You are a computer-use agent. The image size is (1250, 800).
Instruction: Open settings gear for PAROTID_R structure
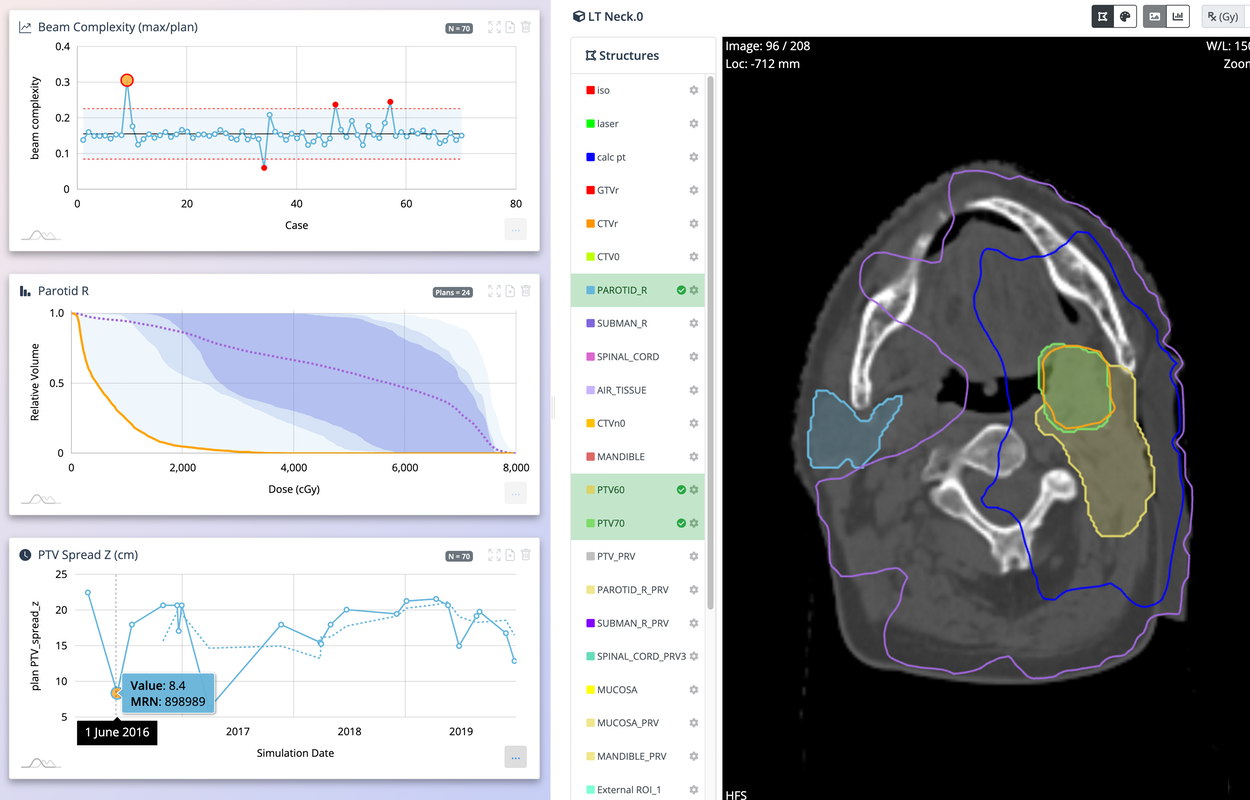click(x=694, y=290)
